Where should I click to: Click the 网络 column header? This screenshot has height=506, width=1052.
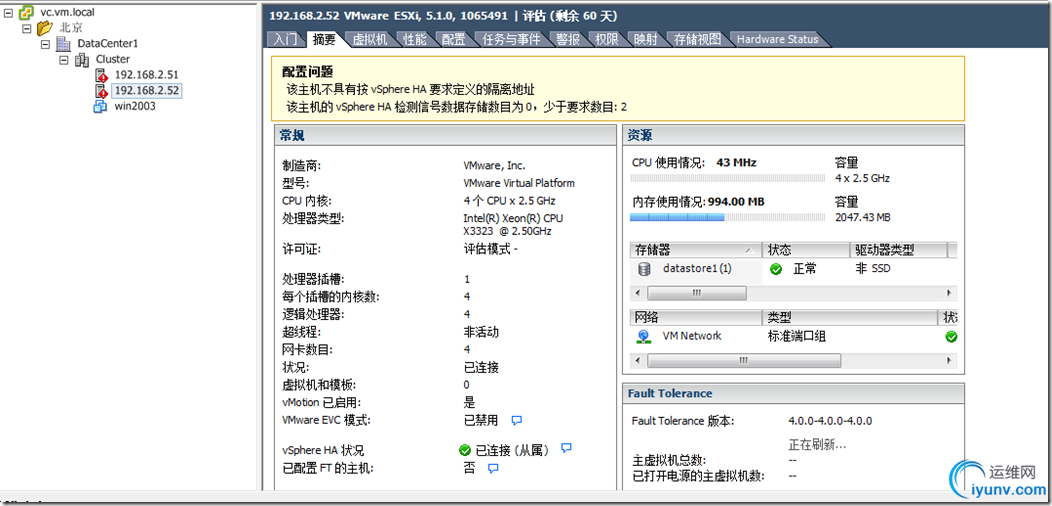point(696,317)
